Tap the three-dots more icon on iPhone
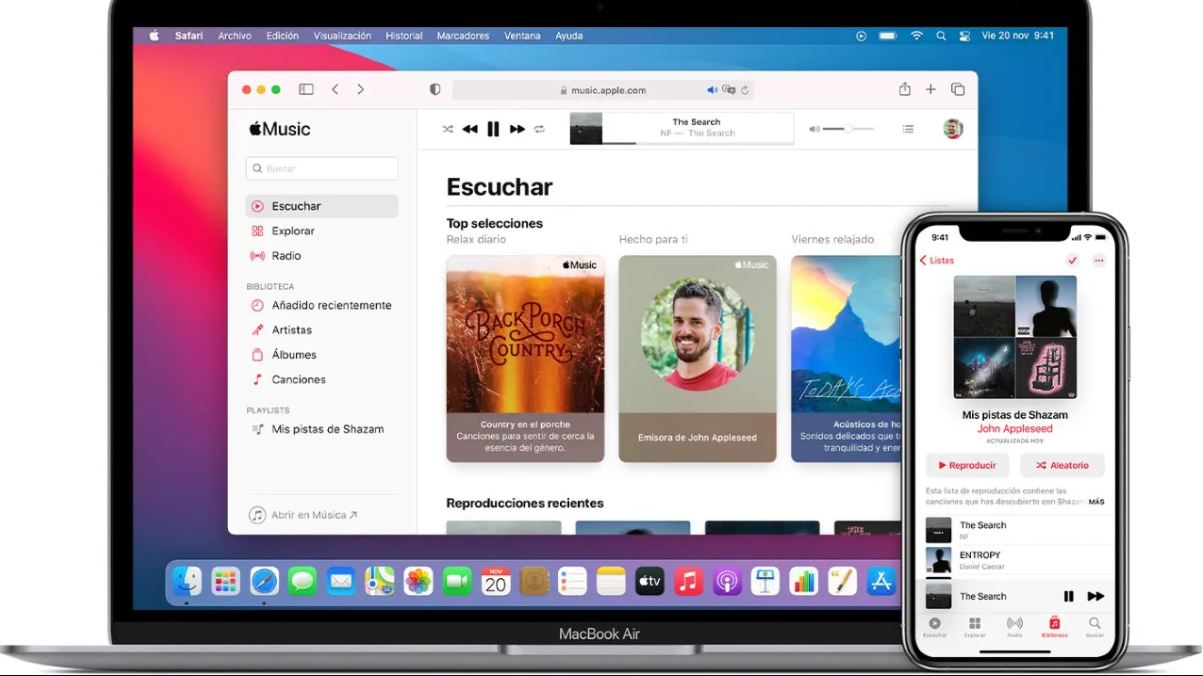The image size is (1203, 676). tap(1099, 260)
